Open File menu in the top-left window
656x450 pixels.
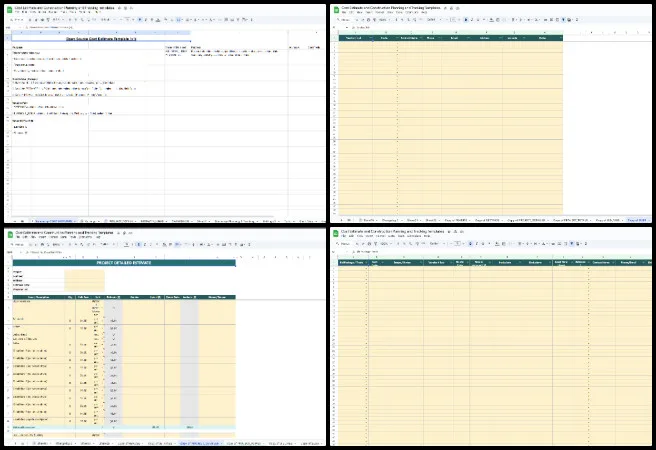pos(17,13)
